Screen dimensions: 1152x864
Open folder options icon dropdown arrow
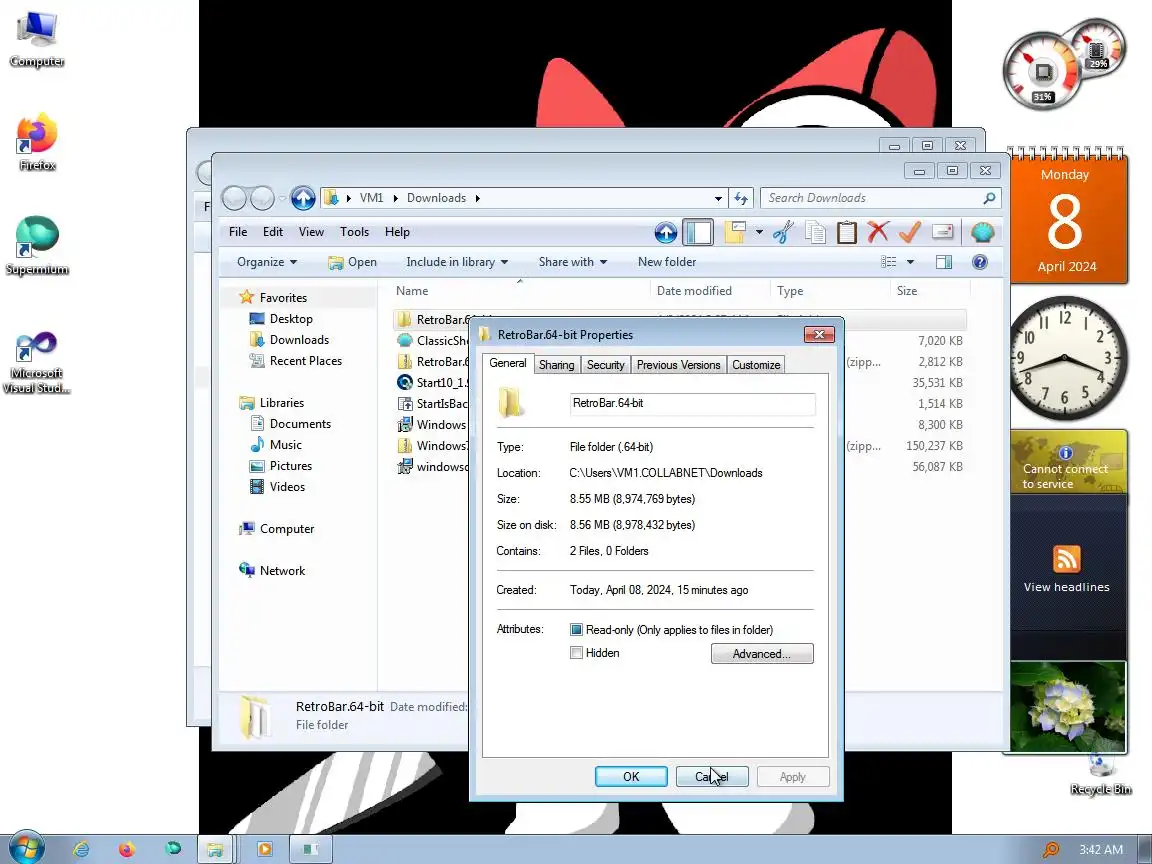(x=759, y=232)
